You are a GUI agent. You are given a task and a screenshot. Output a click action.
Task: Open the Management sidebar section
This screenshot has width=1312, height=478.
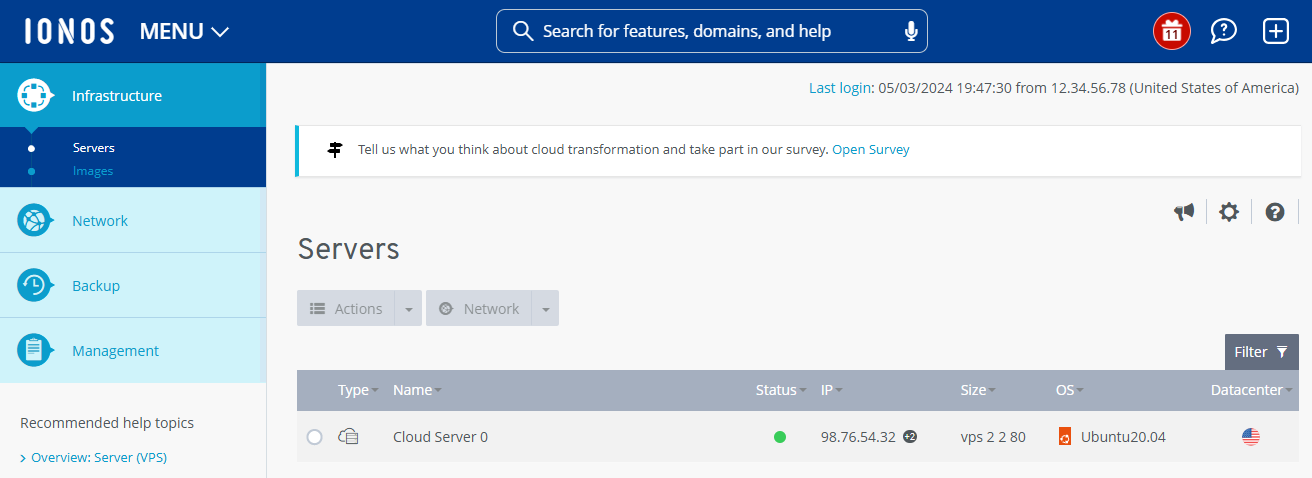click(115, 351)
